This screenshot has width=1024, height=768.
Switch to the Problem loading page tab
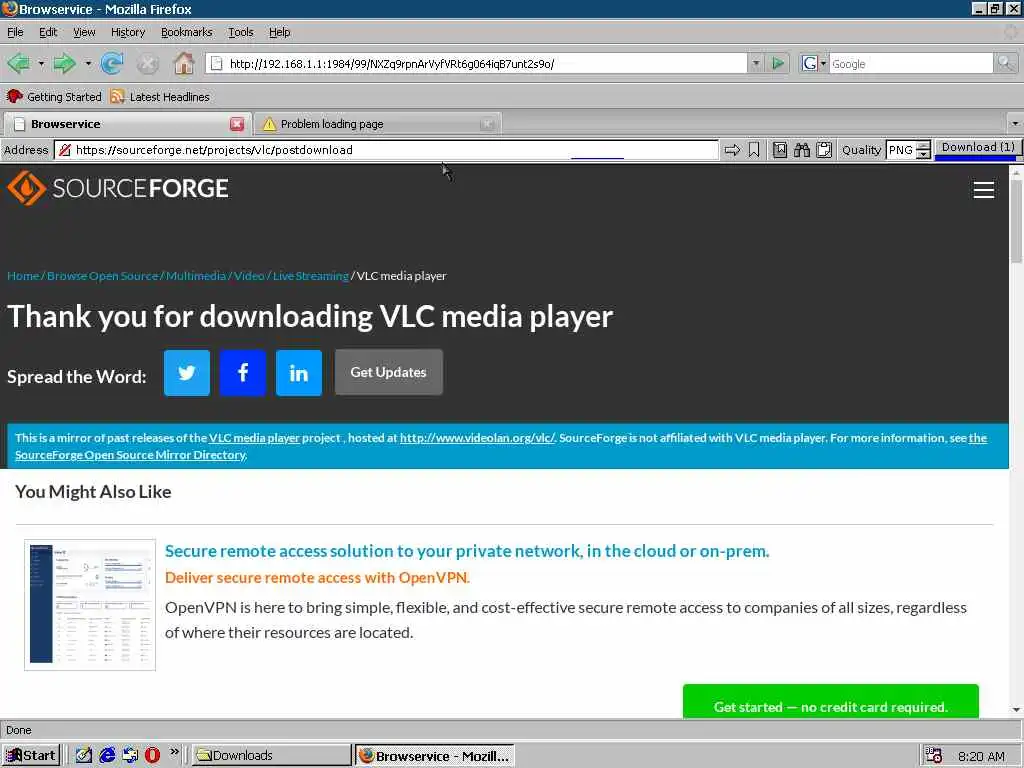click(x=377, y=123)
